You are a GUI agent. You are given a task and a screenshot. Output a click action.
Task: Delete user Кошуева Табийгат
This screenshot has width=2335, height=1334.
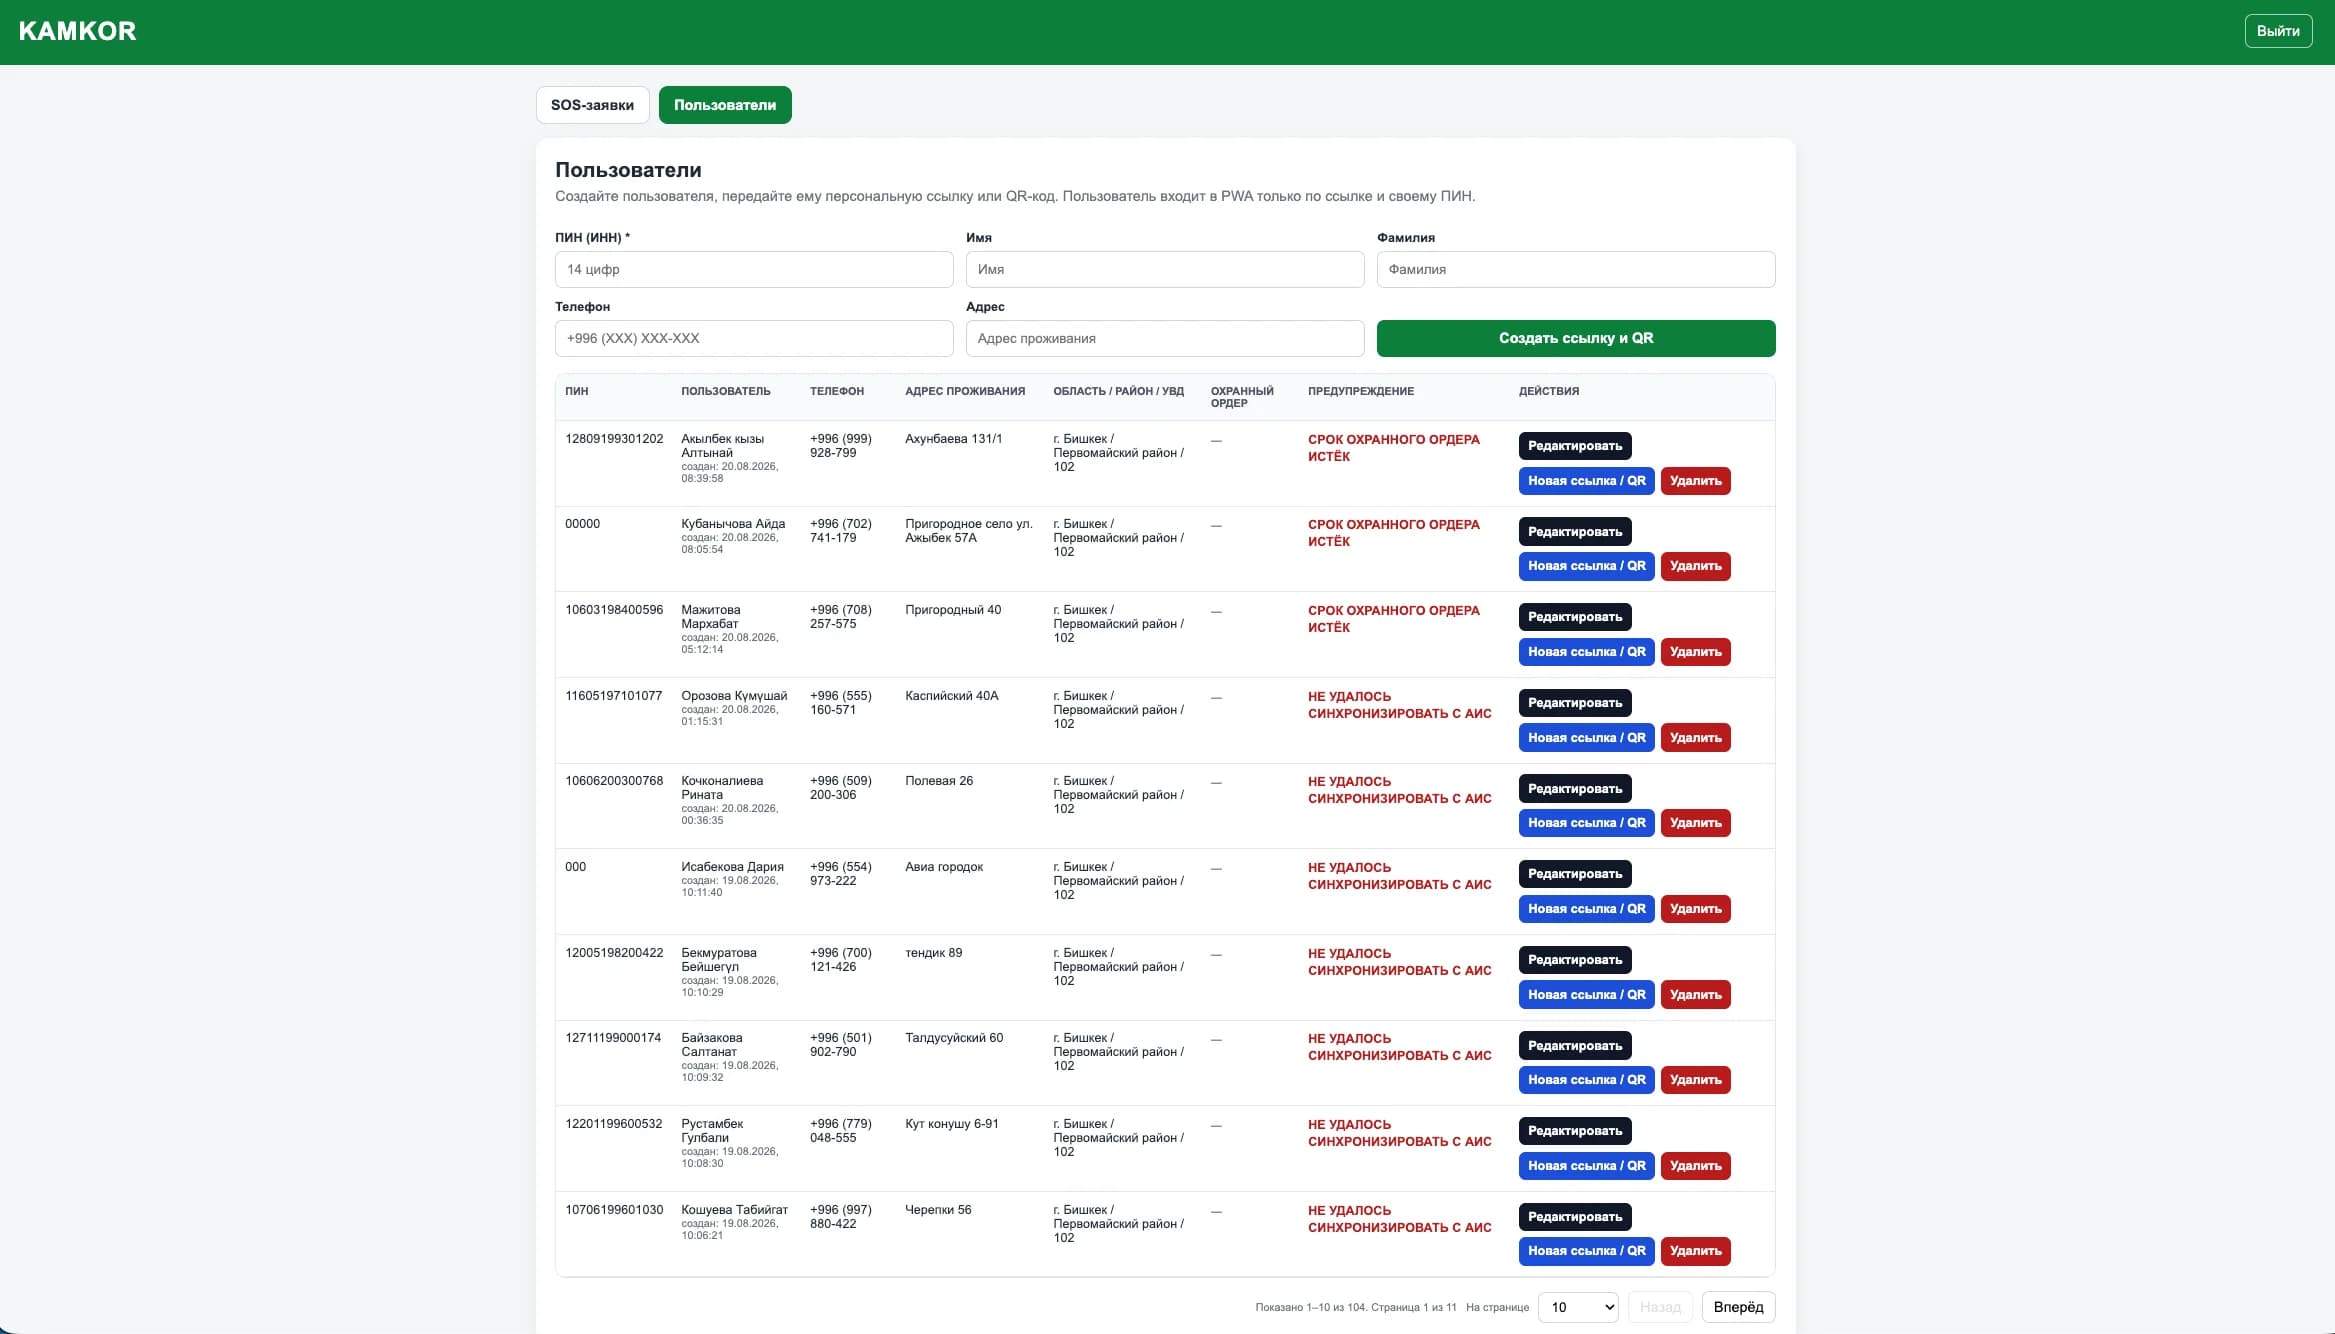[1695, 1251]
